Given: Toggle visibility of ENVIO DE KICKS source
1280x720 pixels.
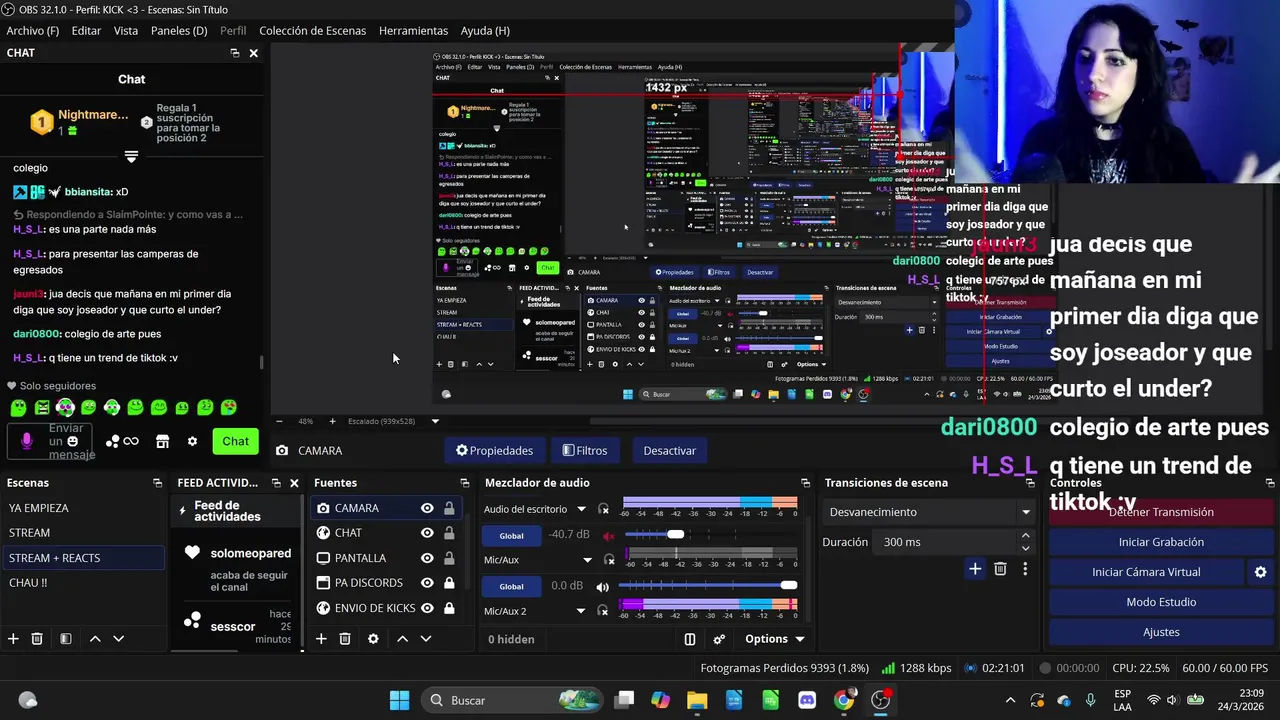Looking at the screenshot, I should (427, 608).
